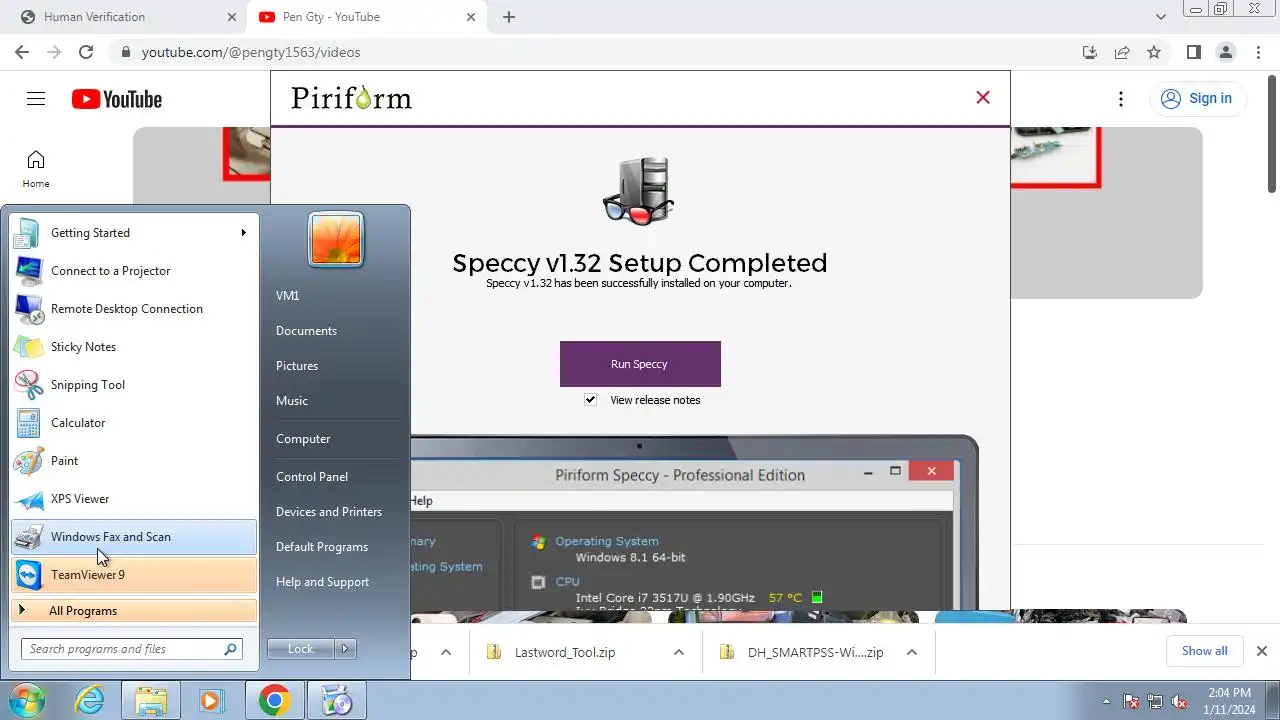Image resolution: width=1280 pixels, height=720 pixels.
Task: Click the Lock button
Action: (x=301, y=649)
